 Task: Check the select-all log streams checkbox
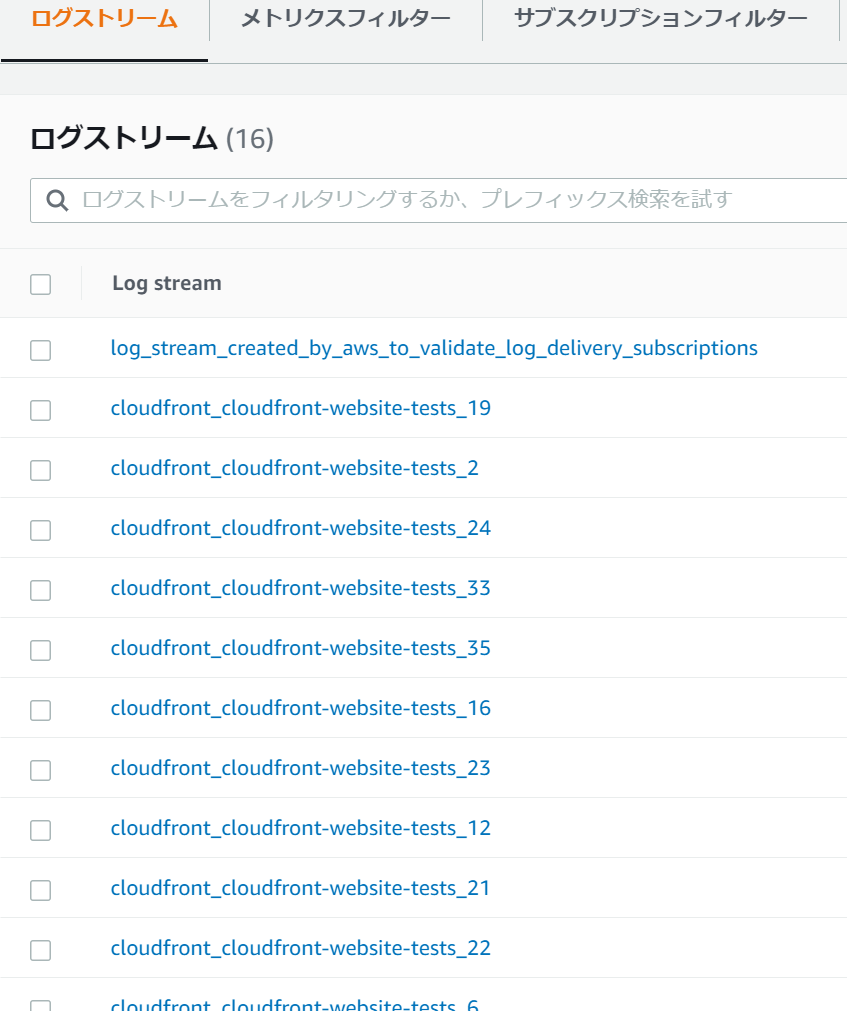coord(40,284)
